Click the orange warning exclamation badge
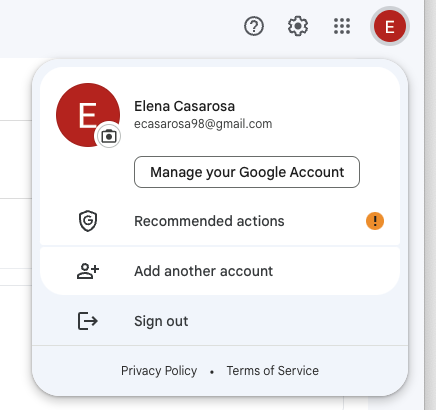Viewport: 436px width, 410px height. tap(375, 221)
